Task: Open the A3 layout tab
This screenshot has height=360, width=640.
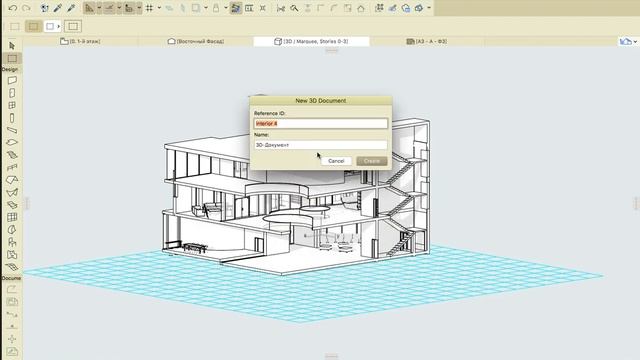Action: (x=427, y=41)
